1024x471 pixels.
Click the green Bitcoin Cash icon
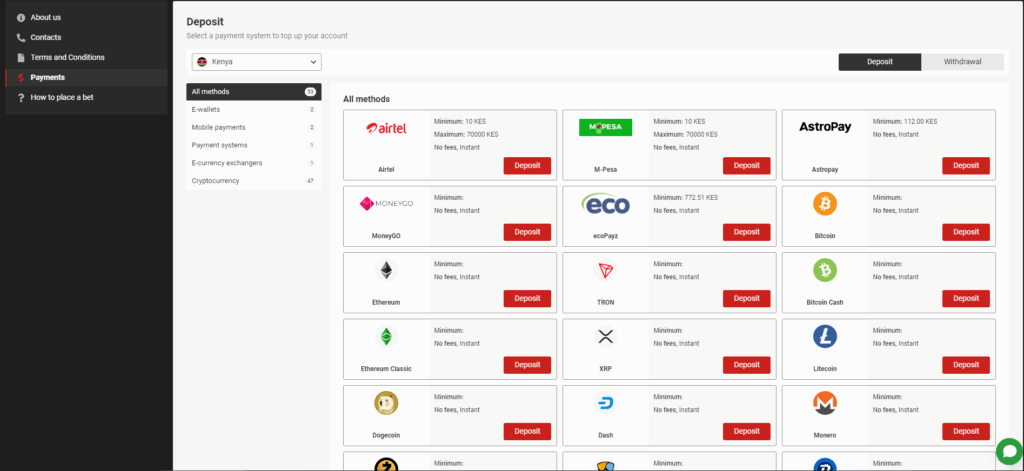coord(825,270)
